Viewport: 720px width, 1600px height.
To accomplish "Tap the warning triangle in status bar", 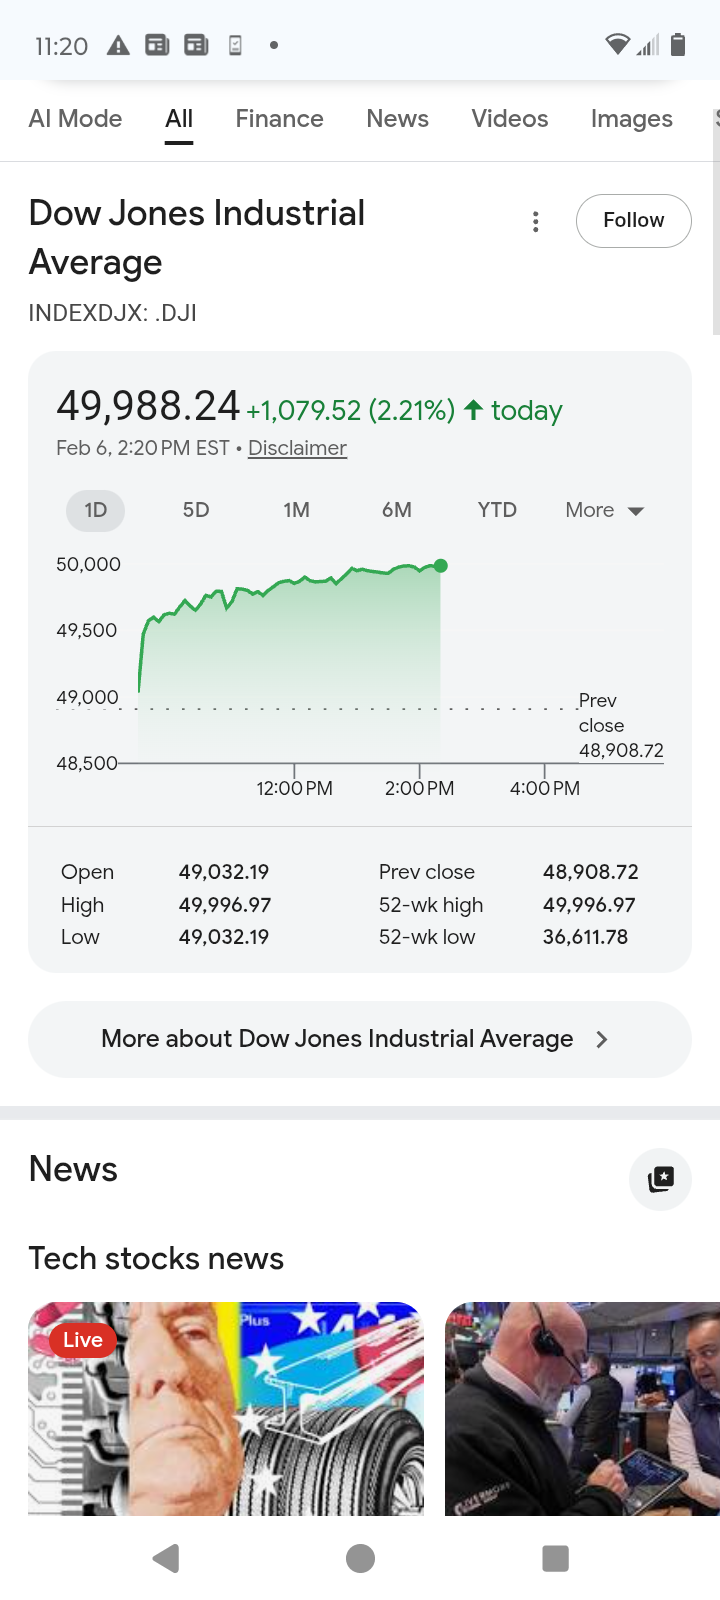I will tap(118, 45).
